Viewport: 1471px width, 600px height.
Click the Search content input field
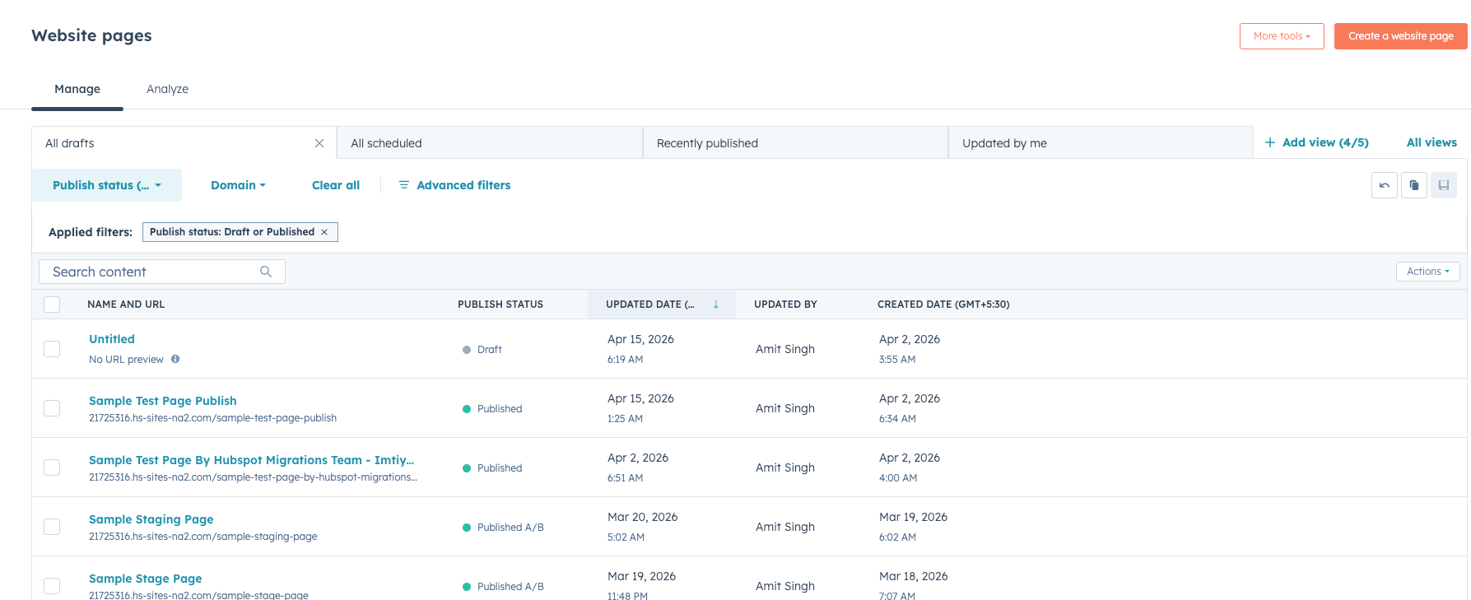click(162, 271)
